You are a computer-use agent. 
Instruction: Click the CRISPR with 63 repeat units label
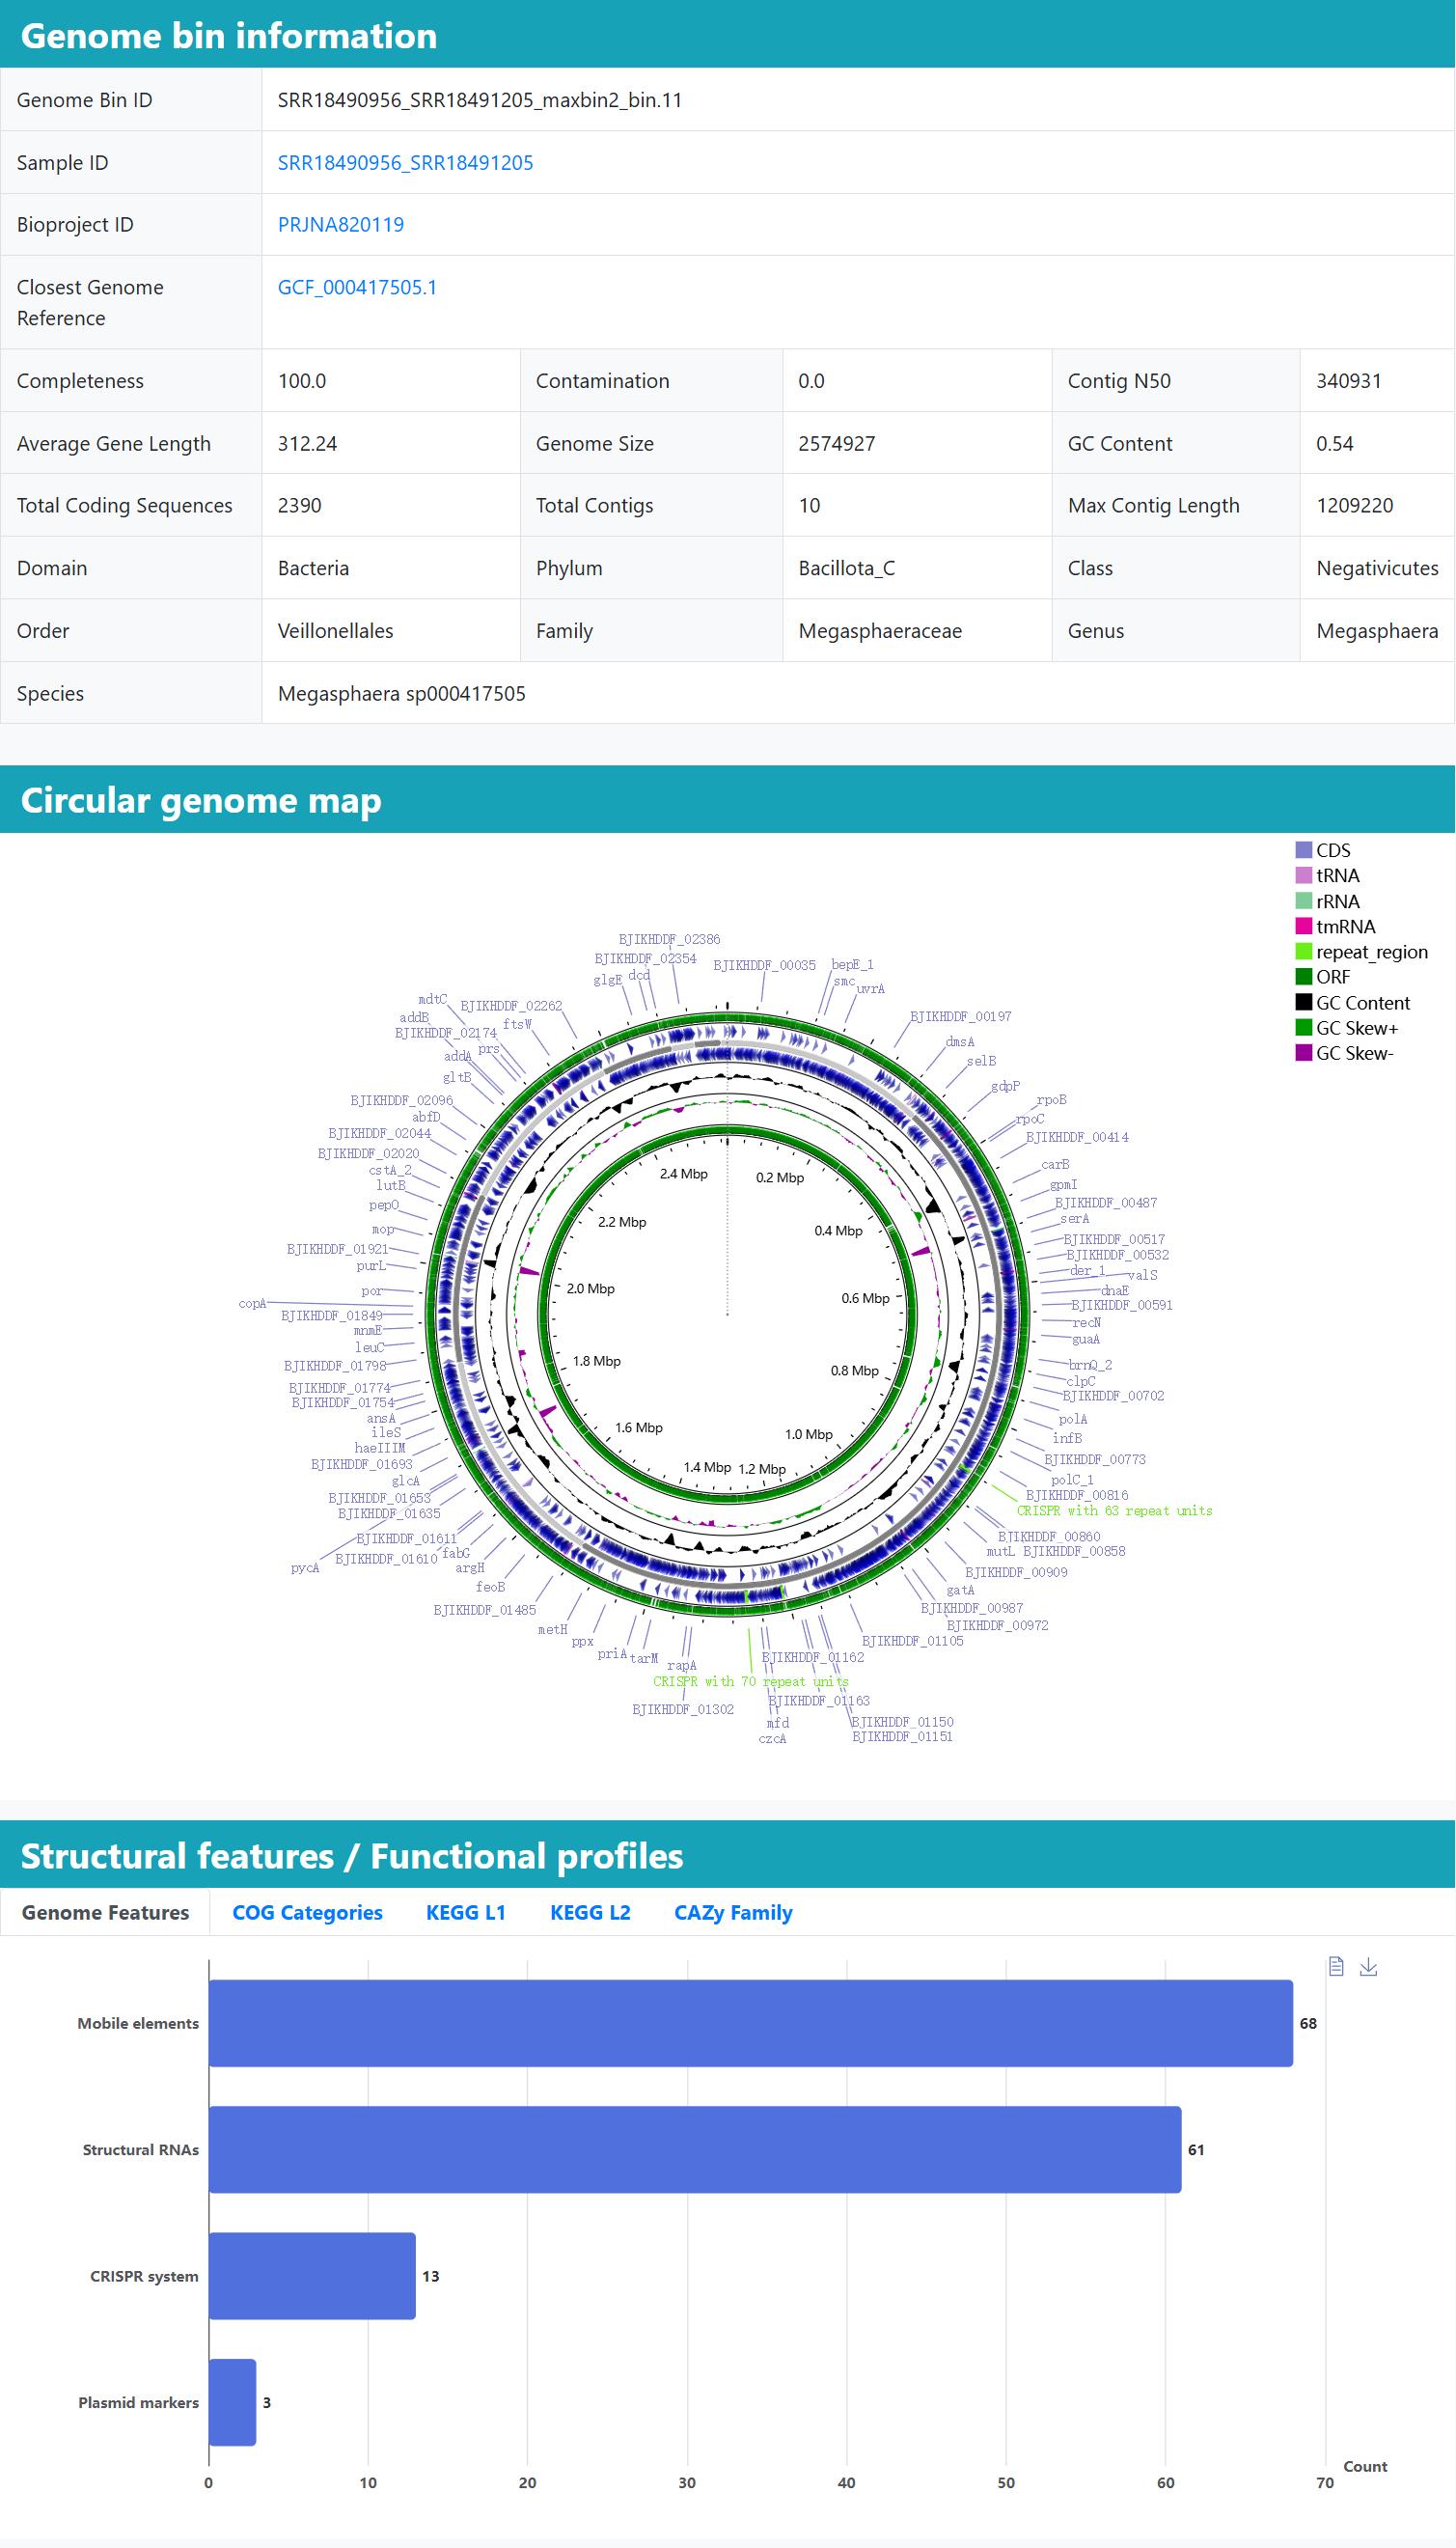pyautogui.click(x=1114, y=1510)
